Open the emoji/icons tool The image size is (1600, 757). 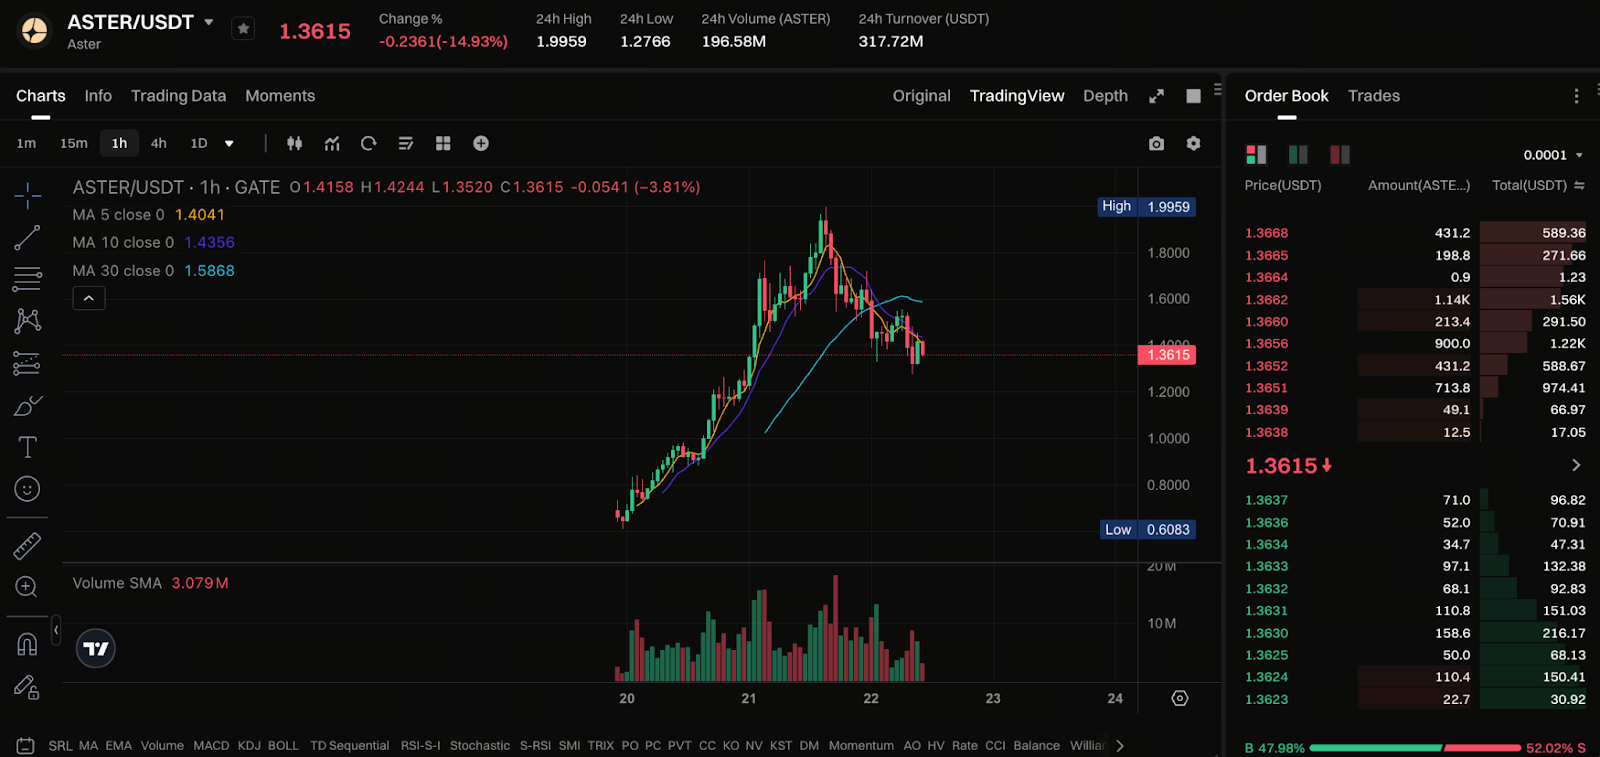point(27,488)
